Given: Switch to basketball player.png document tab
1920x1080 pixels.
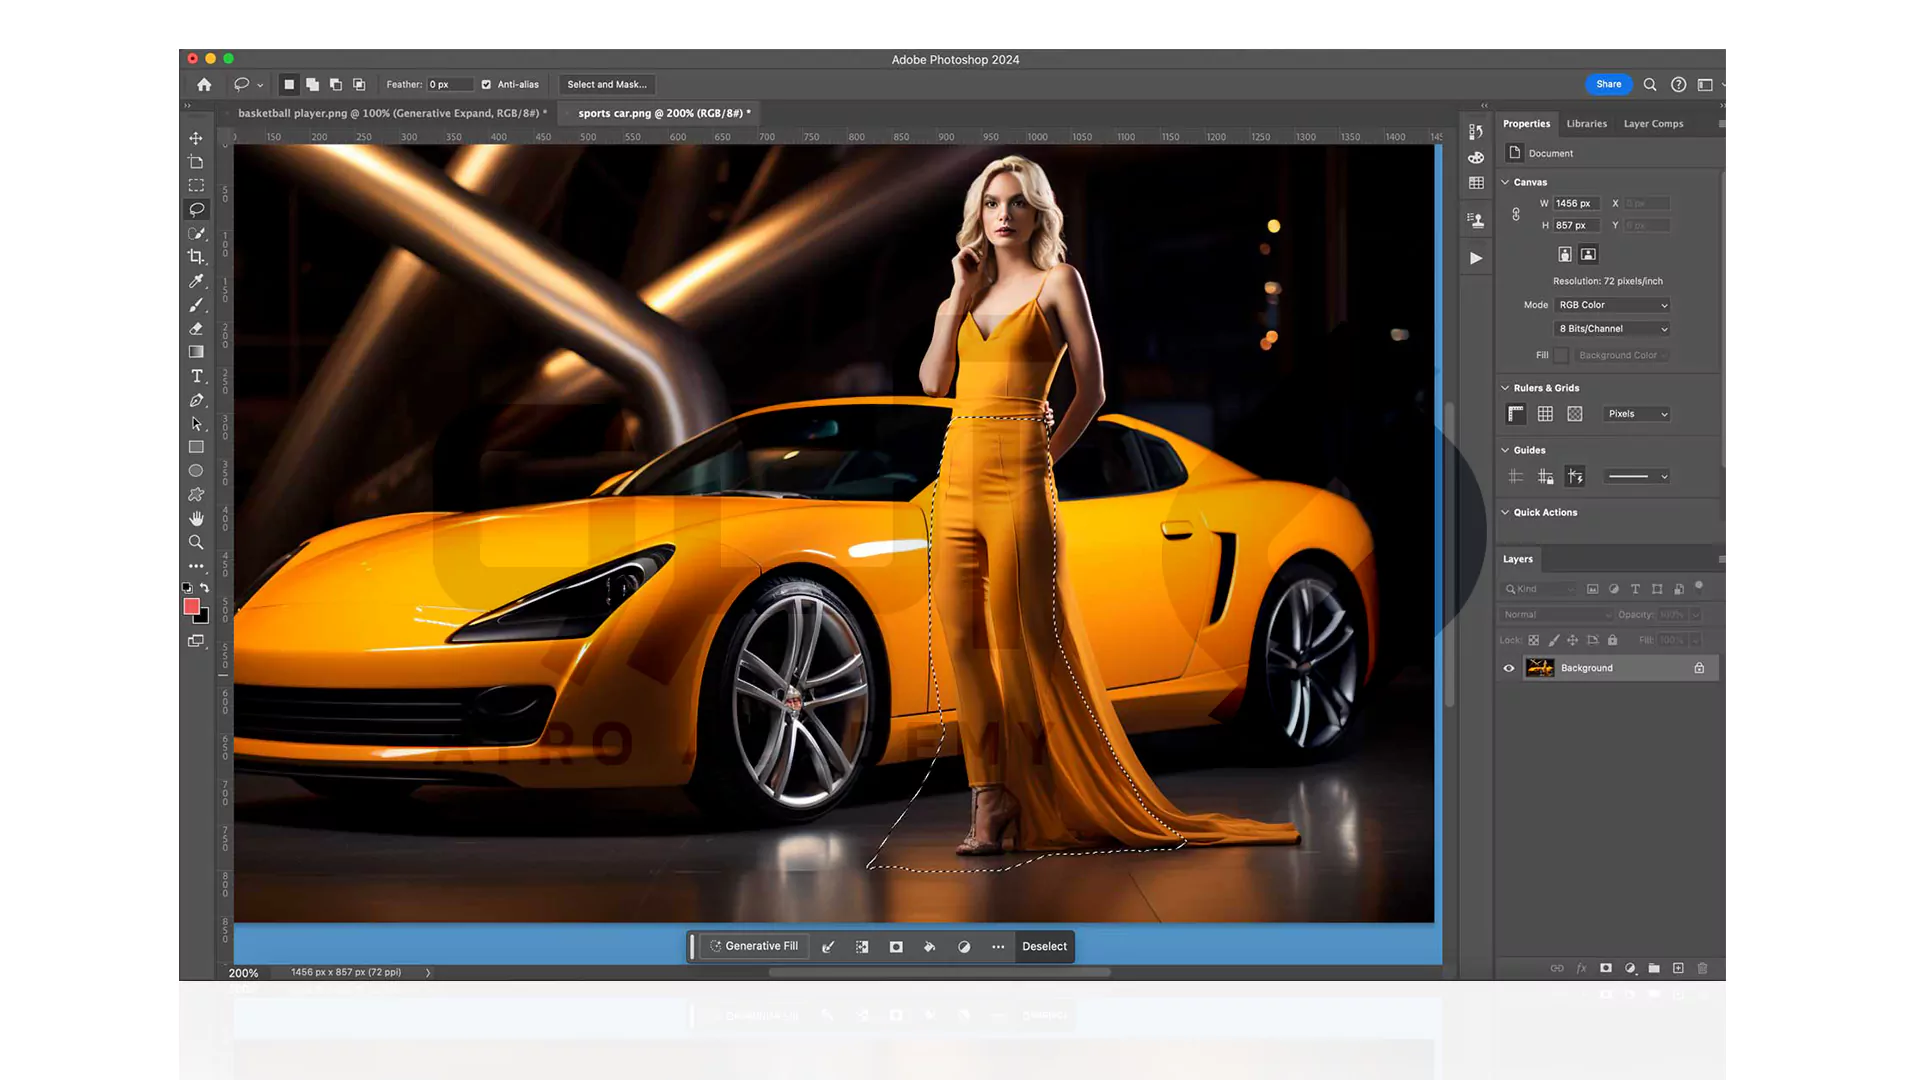Looking at the screenshot, I should click(x=392, y=113).
